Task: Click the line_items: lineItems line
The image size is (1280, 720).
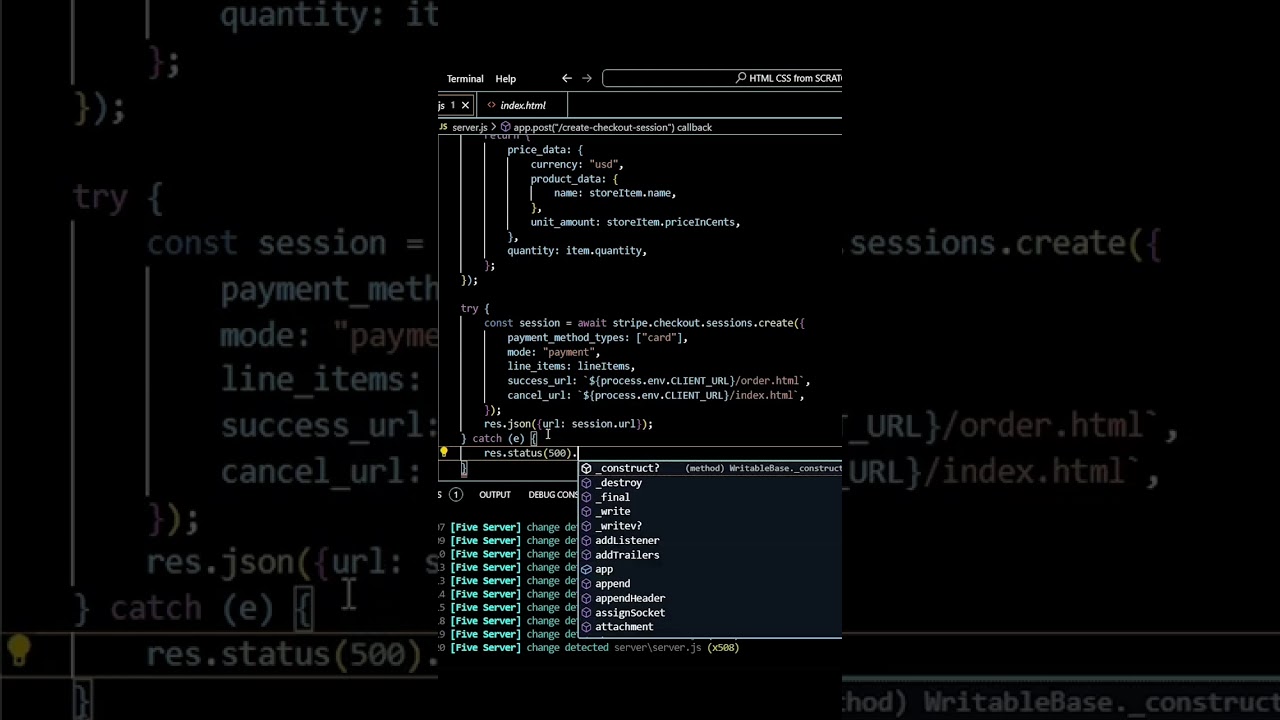Action: (571, 367)
